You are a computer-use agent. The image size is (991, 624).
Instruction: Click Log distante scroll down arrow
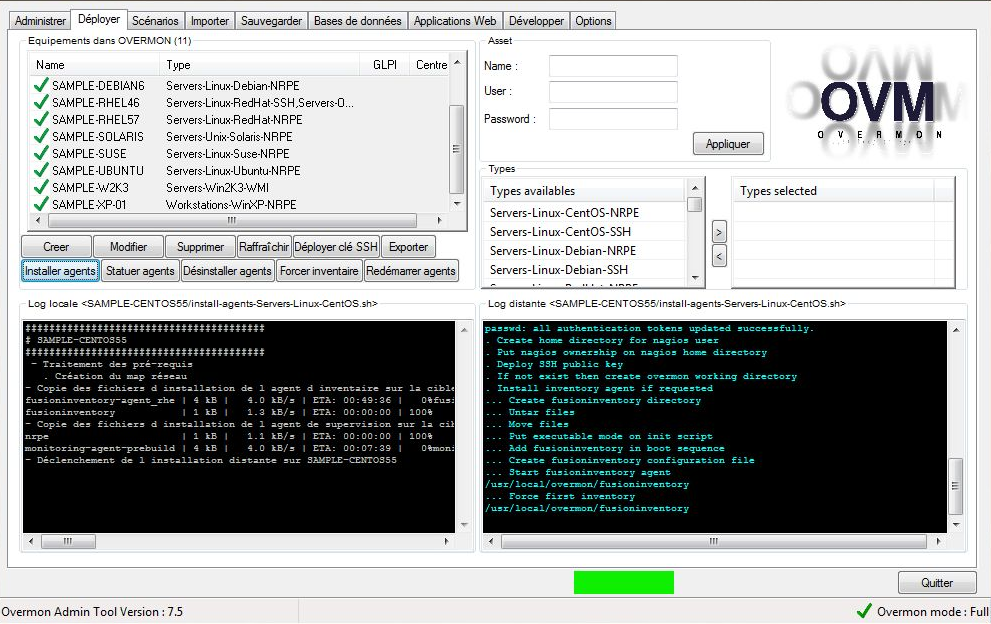tap(956, 525)
